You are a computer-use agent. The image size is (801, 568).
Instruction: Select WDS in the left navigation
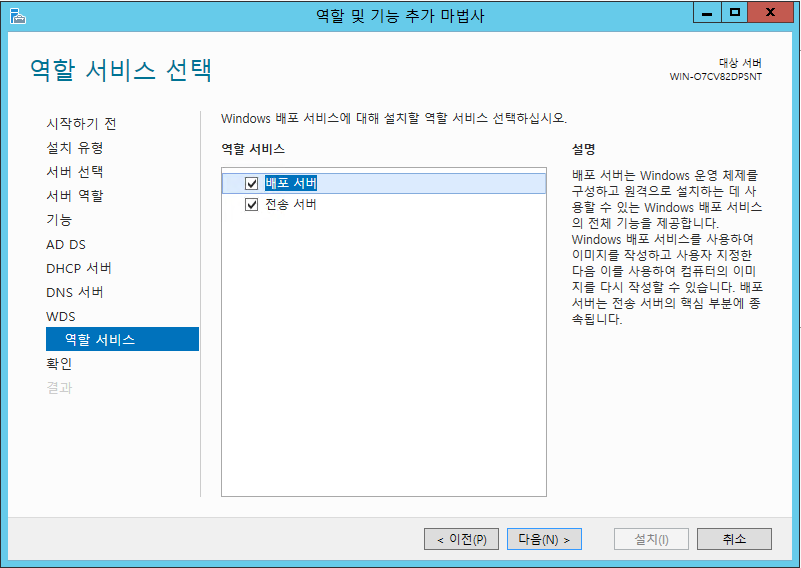[60, 316]
